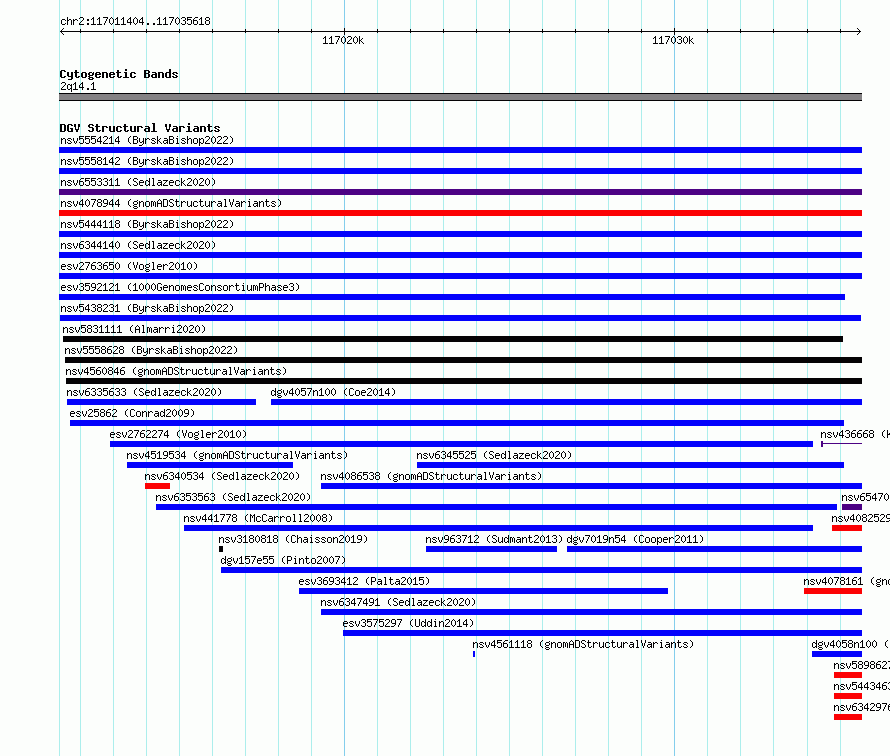
Task: Open the nsv6553311 (Sedlazeck2020) purple variant bar
Action: (460, 192)
